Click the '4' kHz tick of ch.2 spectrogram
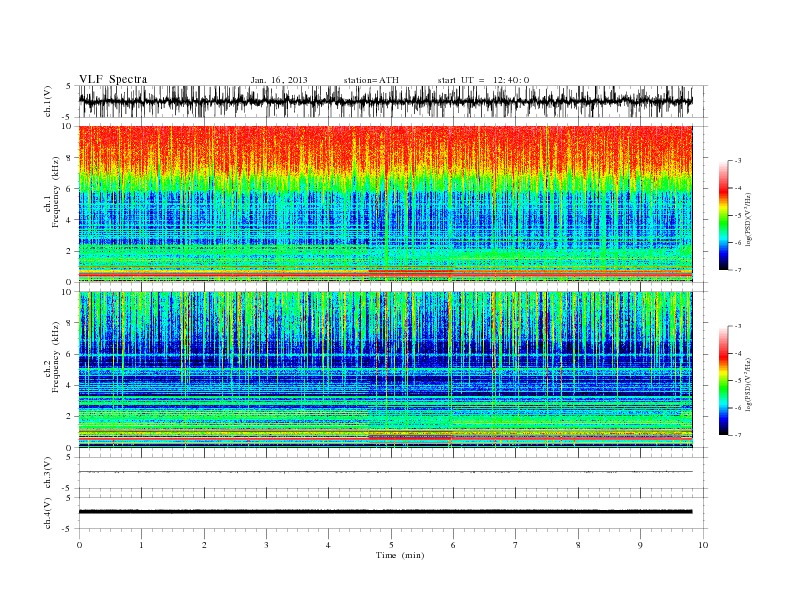Viewport: 792px width, 612px height. pos(70,385)
